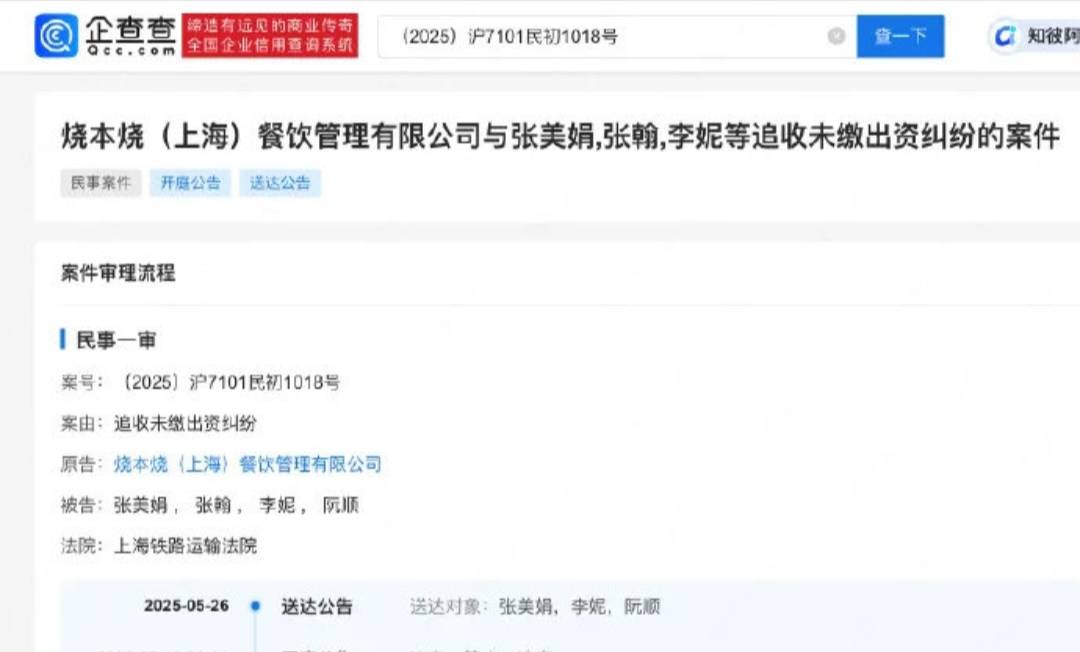Screen dimensions: 1080x652
Task: Click the Qichacha blue logo icon
Action: coord(56,36)
